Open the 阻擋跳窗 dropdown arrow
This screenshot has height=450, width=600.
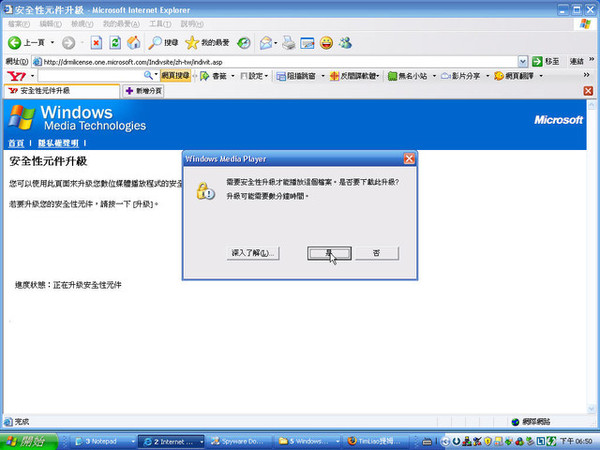click(x=323, y=76)
